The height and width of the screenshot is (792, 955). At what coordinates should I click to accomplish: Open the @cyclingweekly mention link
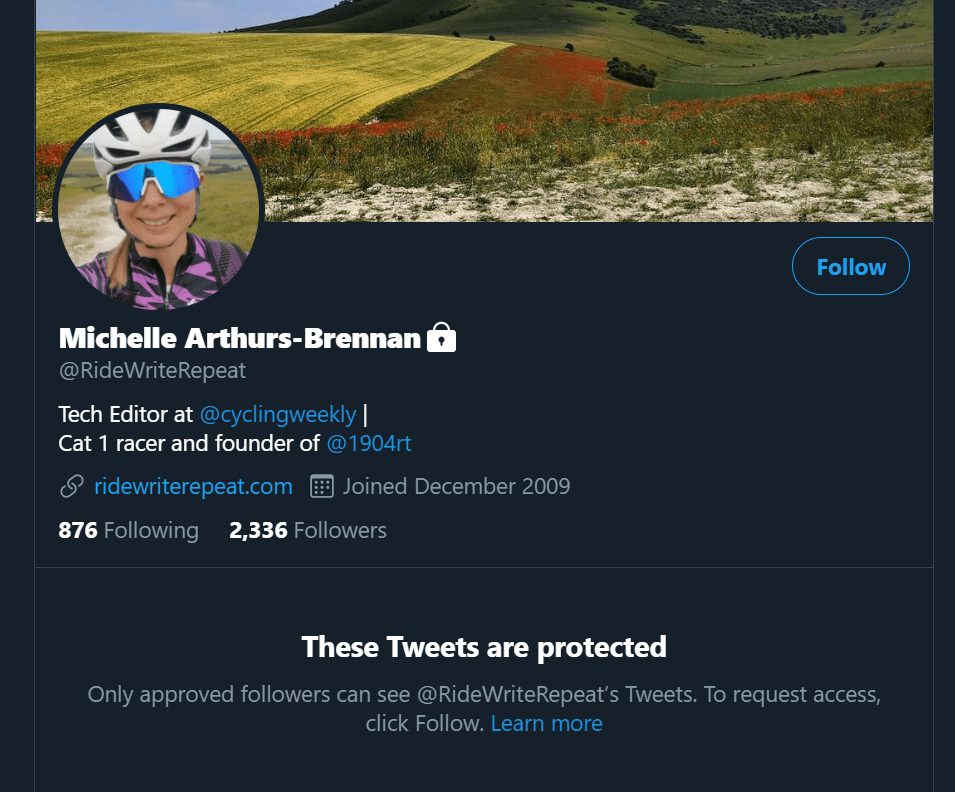coord(278,414)
